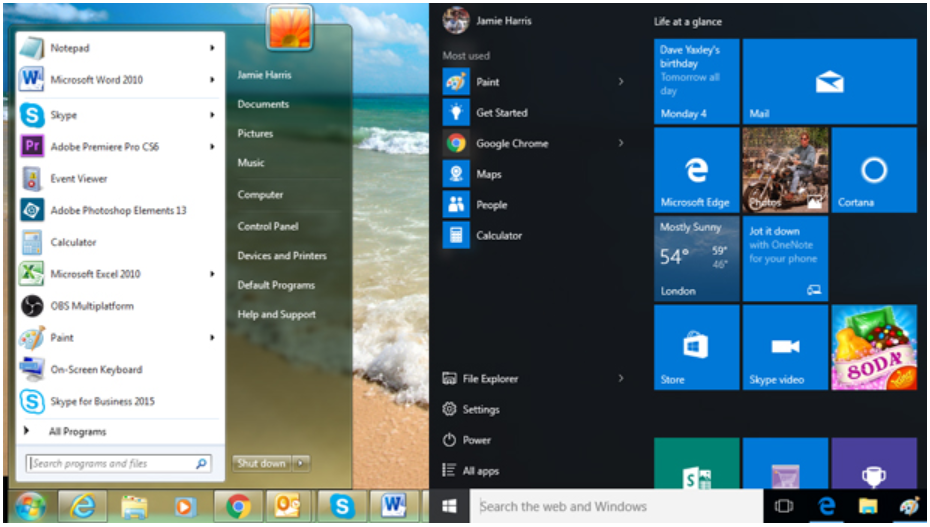Open Calculator in Windows 7 menu
This screenshot has height=527, width=930.
[119, 242]
